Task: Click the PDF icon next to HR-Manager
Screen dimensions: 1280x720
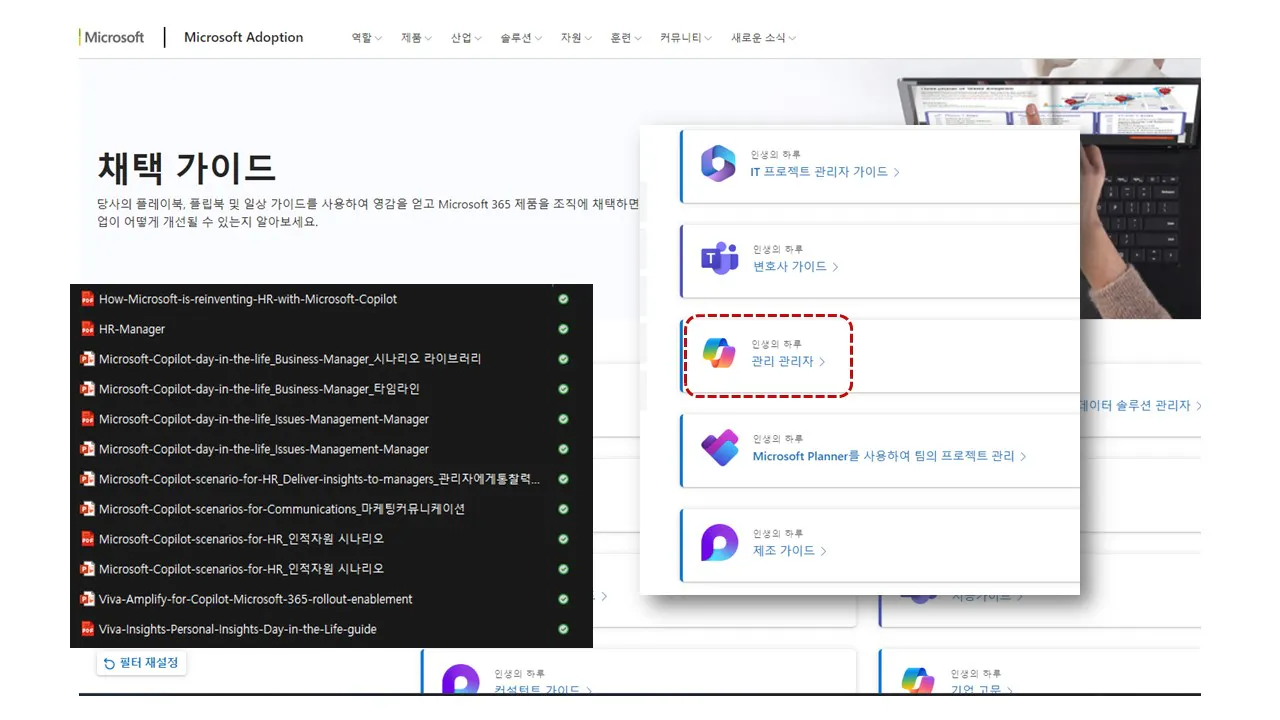Action: tap(87, 329)
